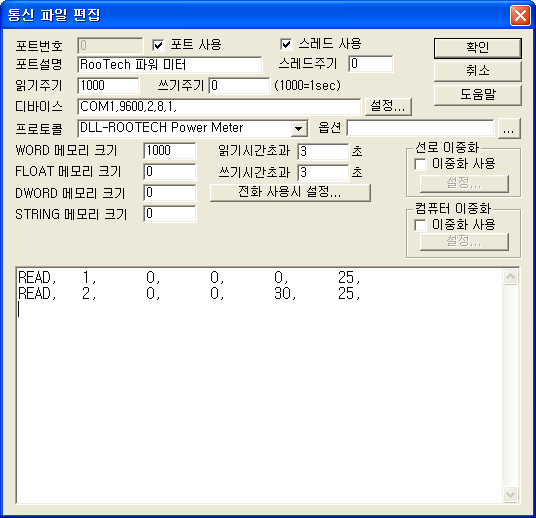Focus the 포트설명 field with RooTech text

tap(170, 65)
